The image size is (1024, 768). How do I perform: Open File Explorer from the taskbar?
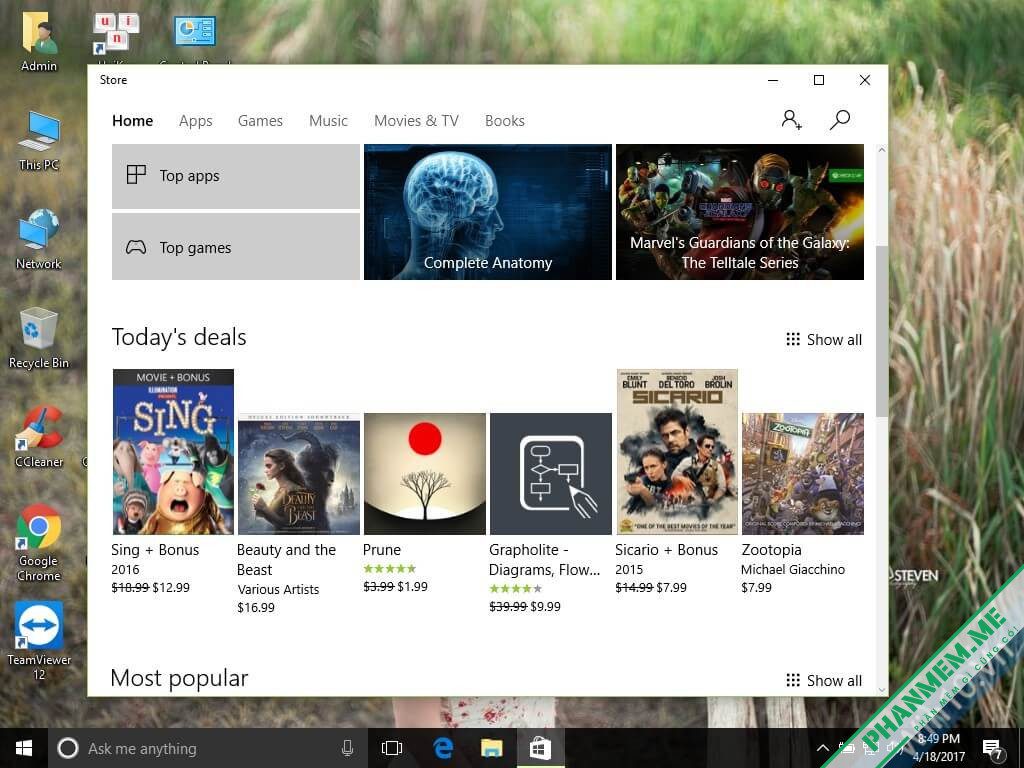coord(491,748)
